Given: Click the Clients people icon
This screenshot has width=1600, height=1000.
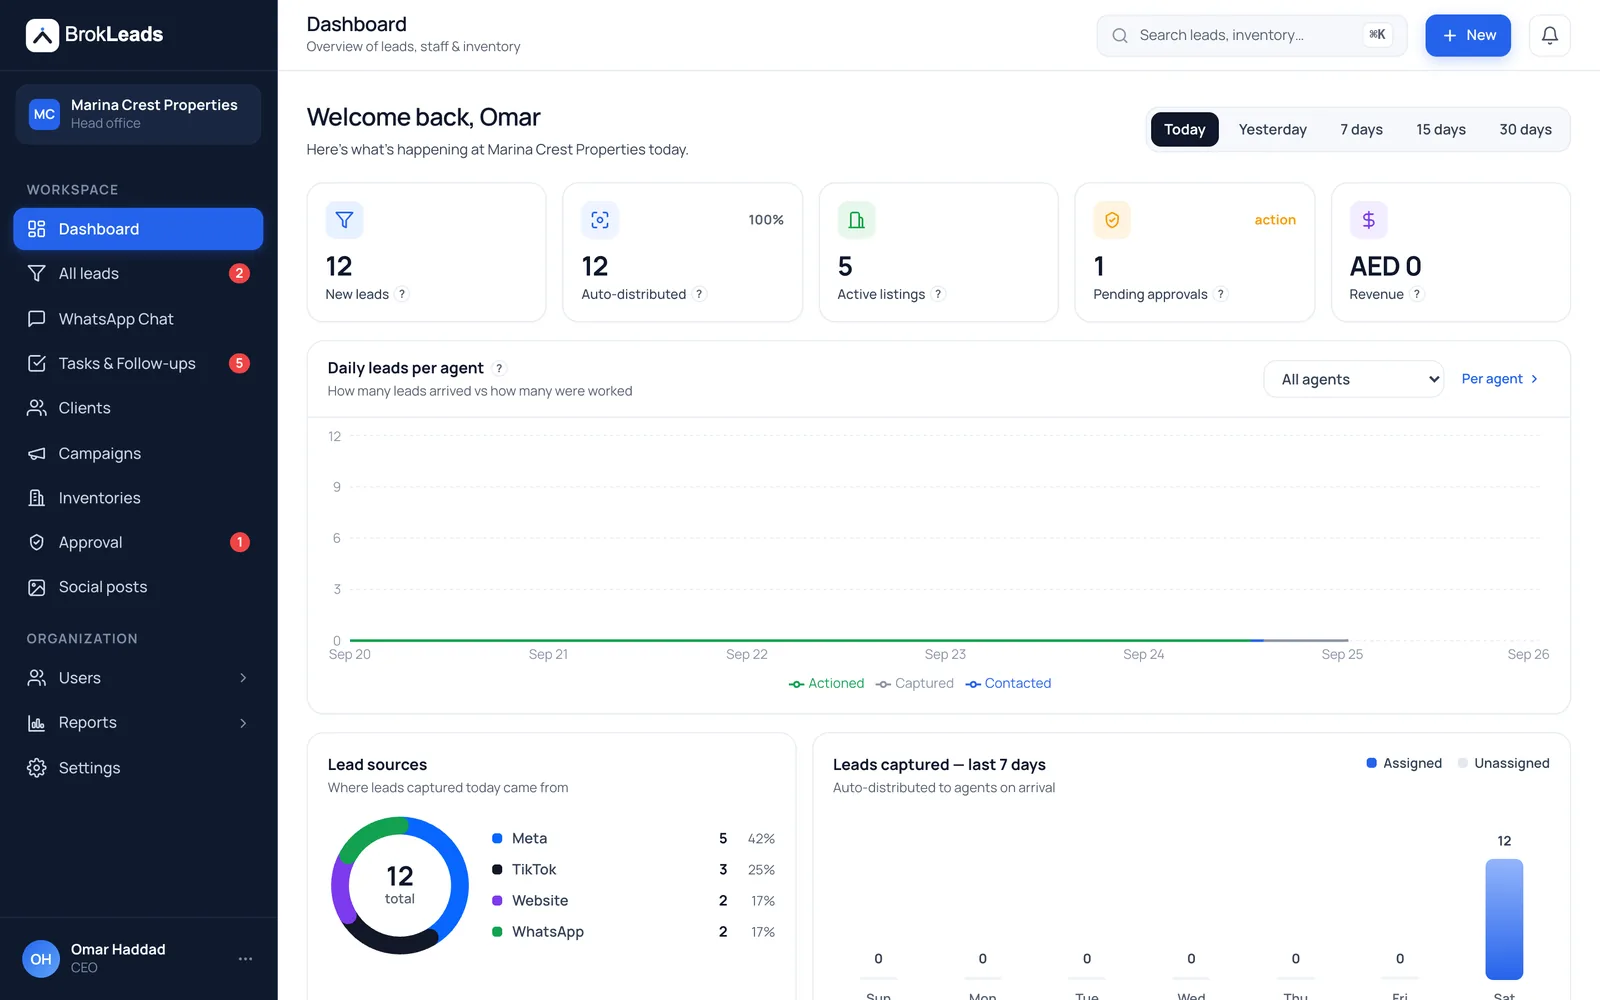Looking at the screenshot, I should click(x=37, y=408).
